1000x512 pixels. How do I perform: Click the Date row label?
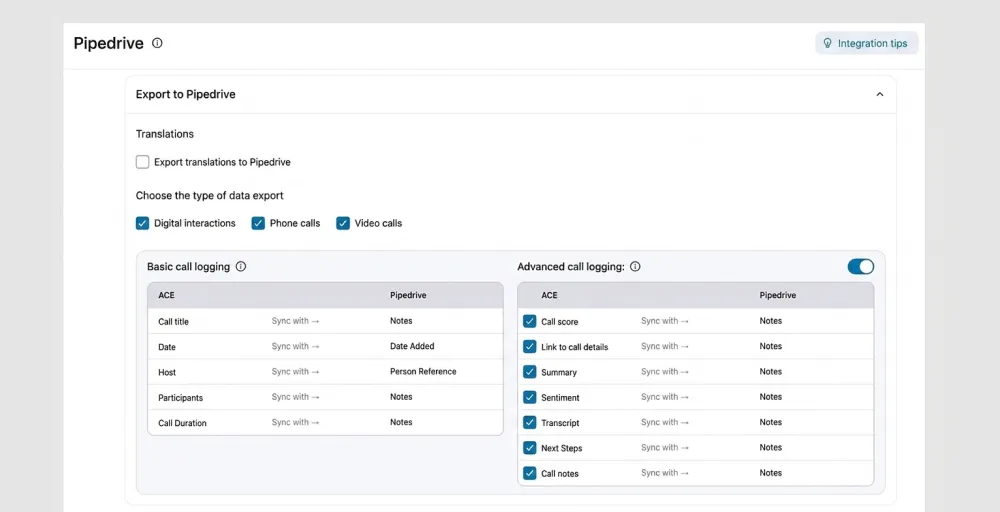coord(167,347)
